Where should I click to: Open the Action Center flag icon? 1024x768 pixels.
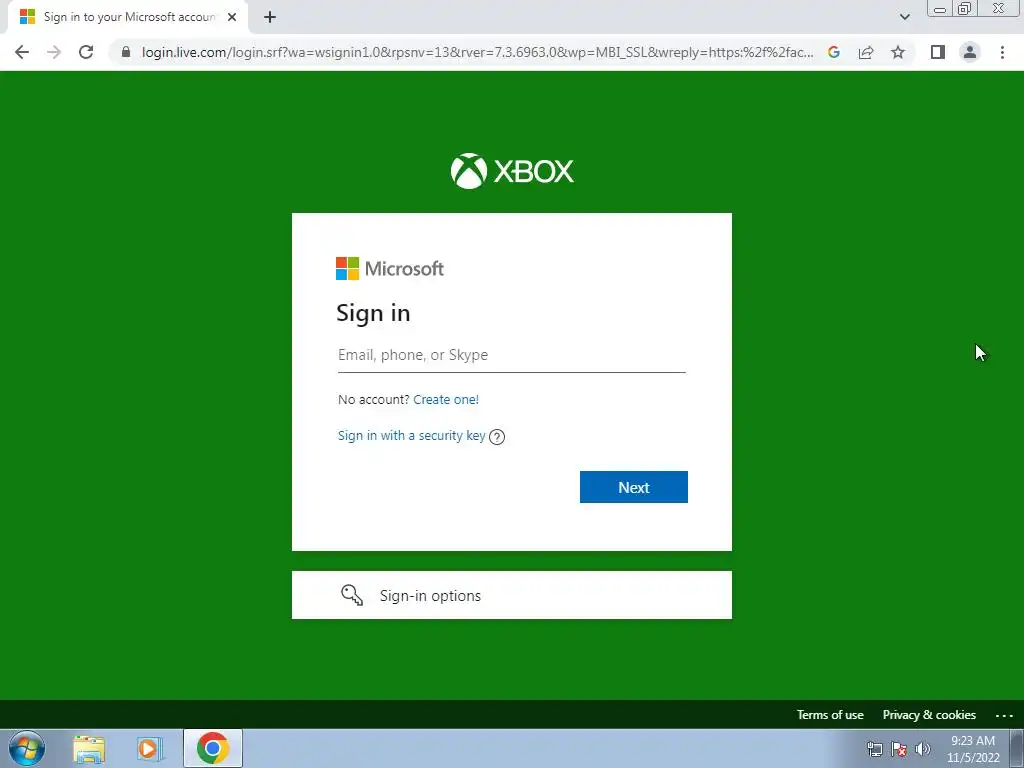click(899, 749)
